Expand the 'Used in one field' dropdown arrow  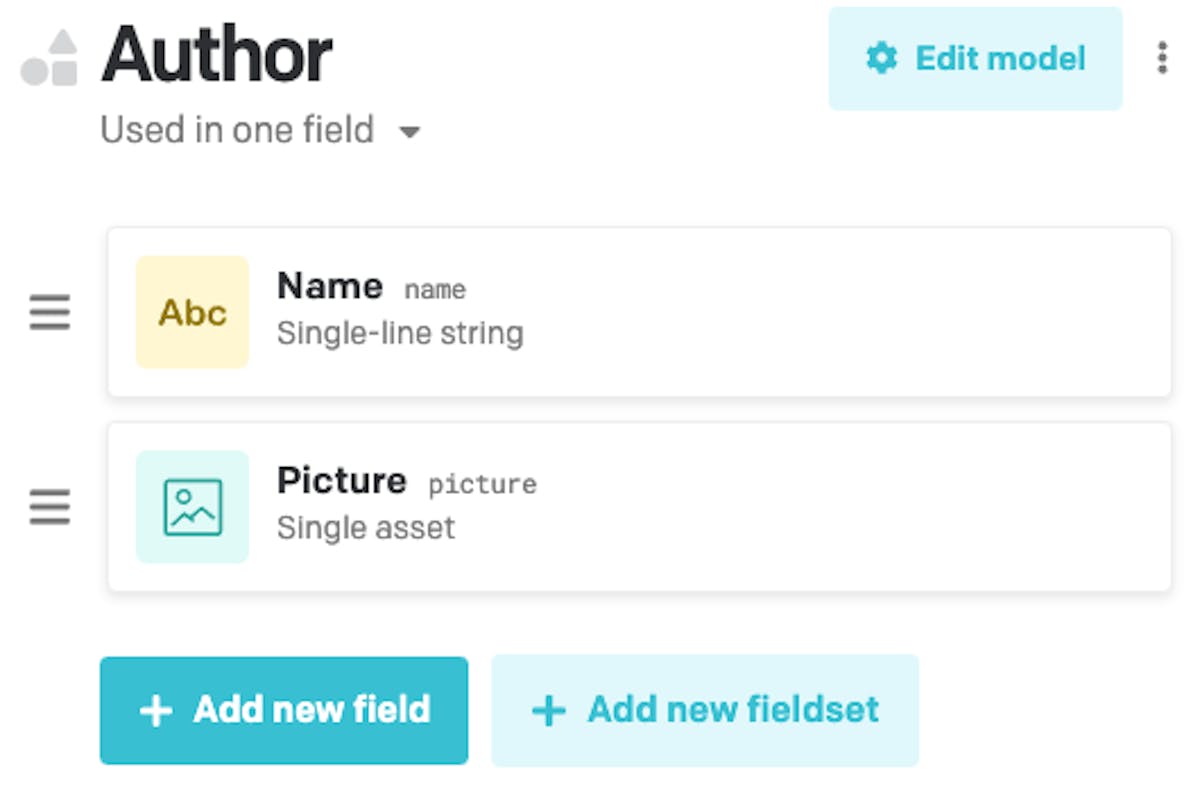click(409, 132)
